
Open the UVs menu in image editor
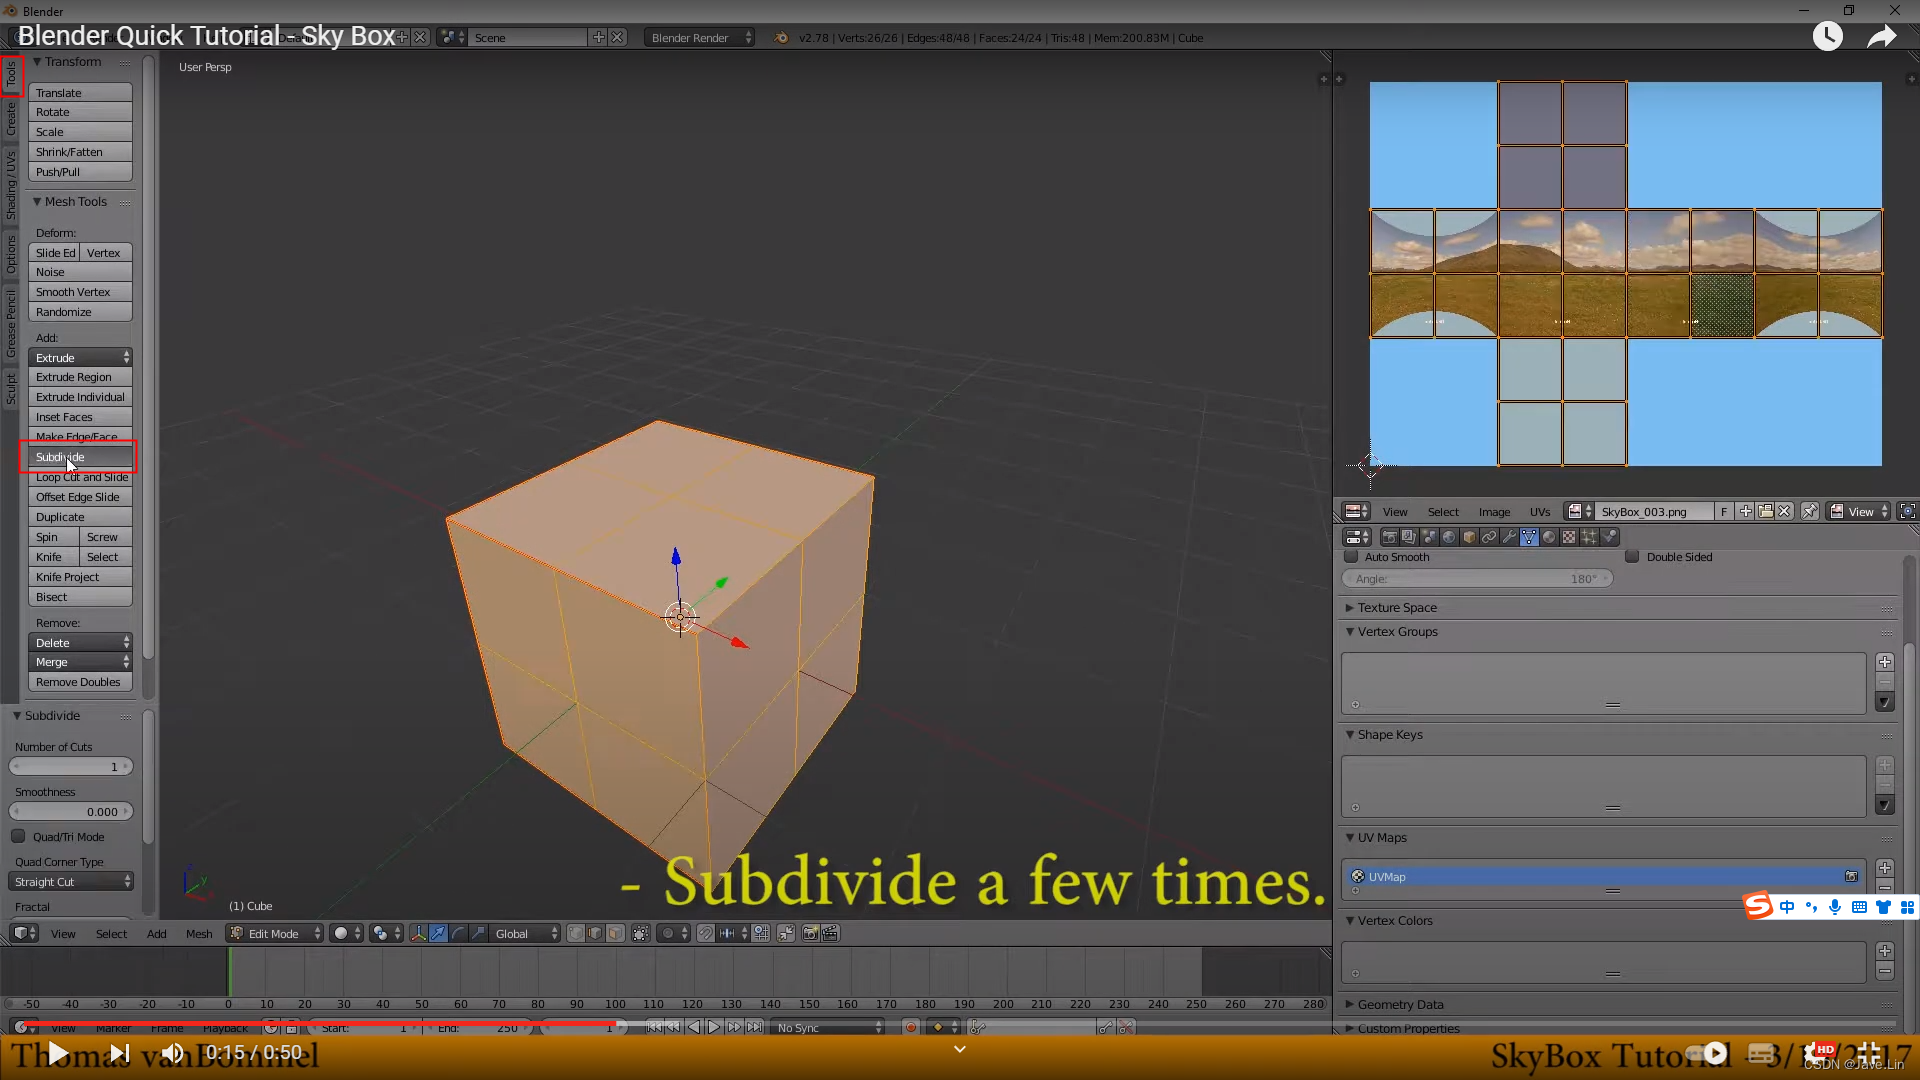coord(1540,511)
